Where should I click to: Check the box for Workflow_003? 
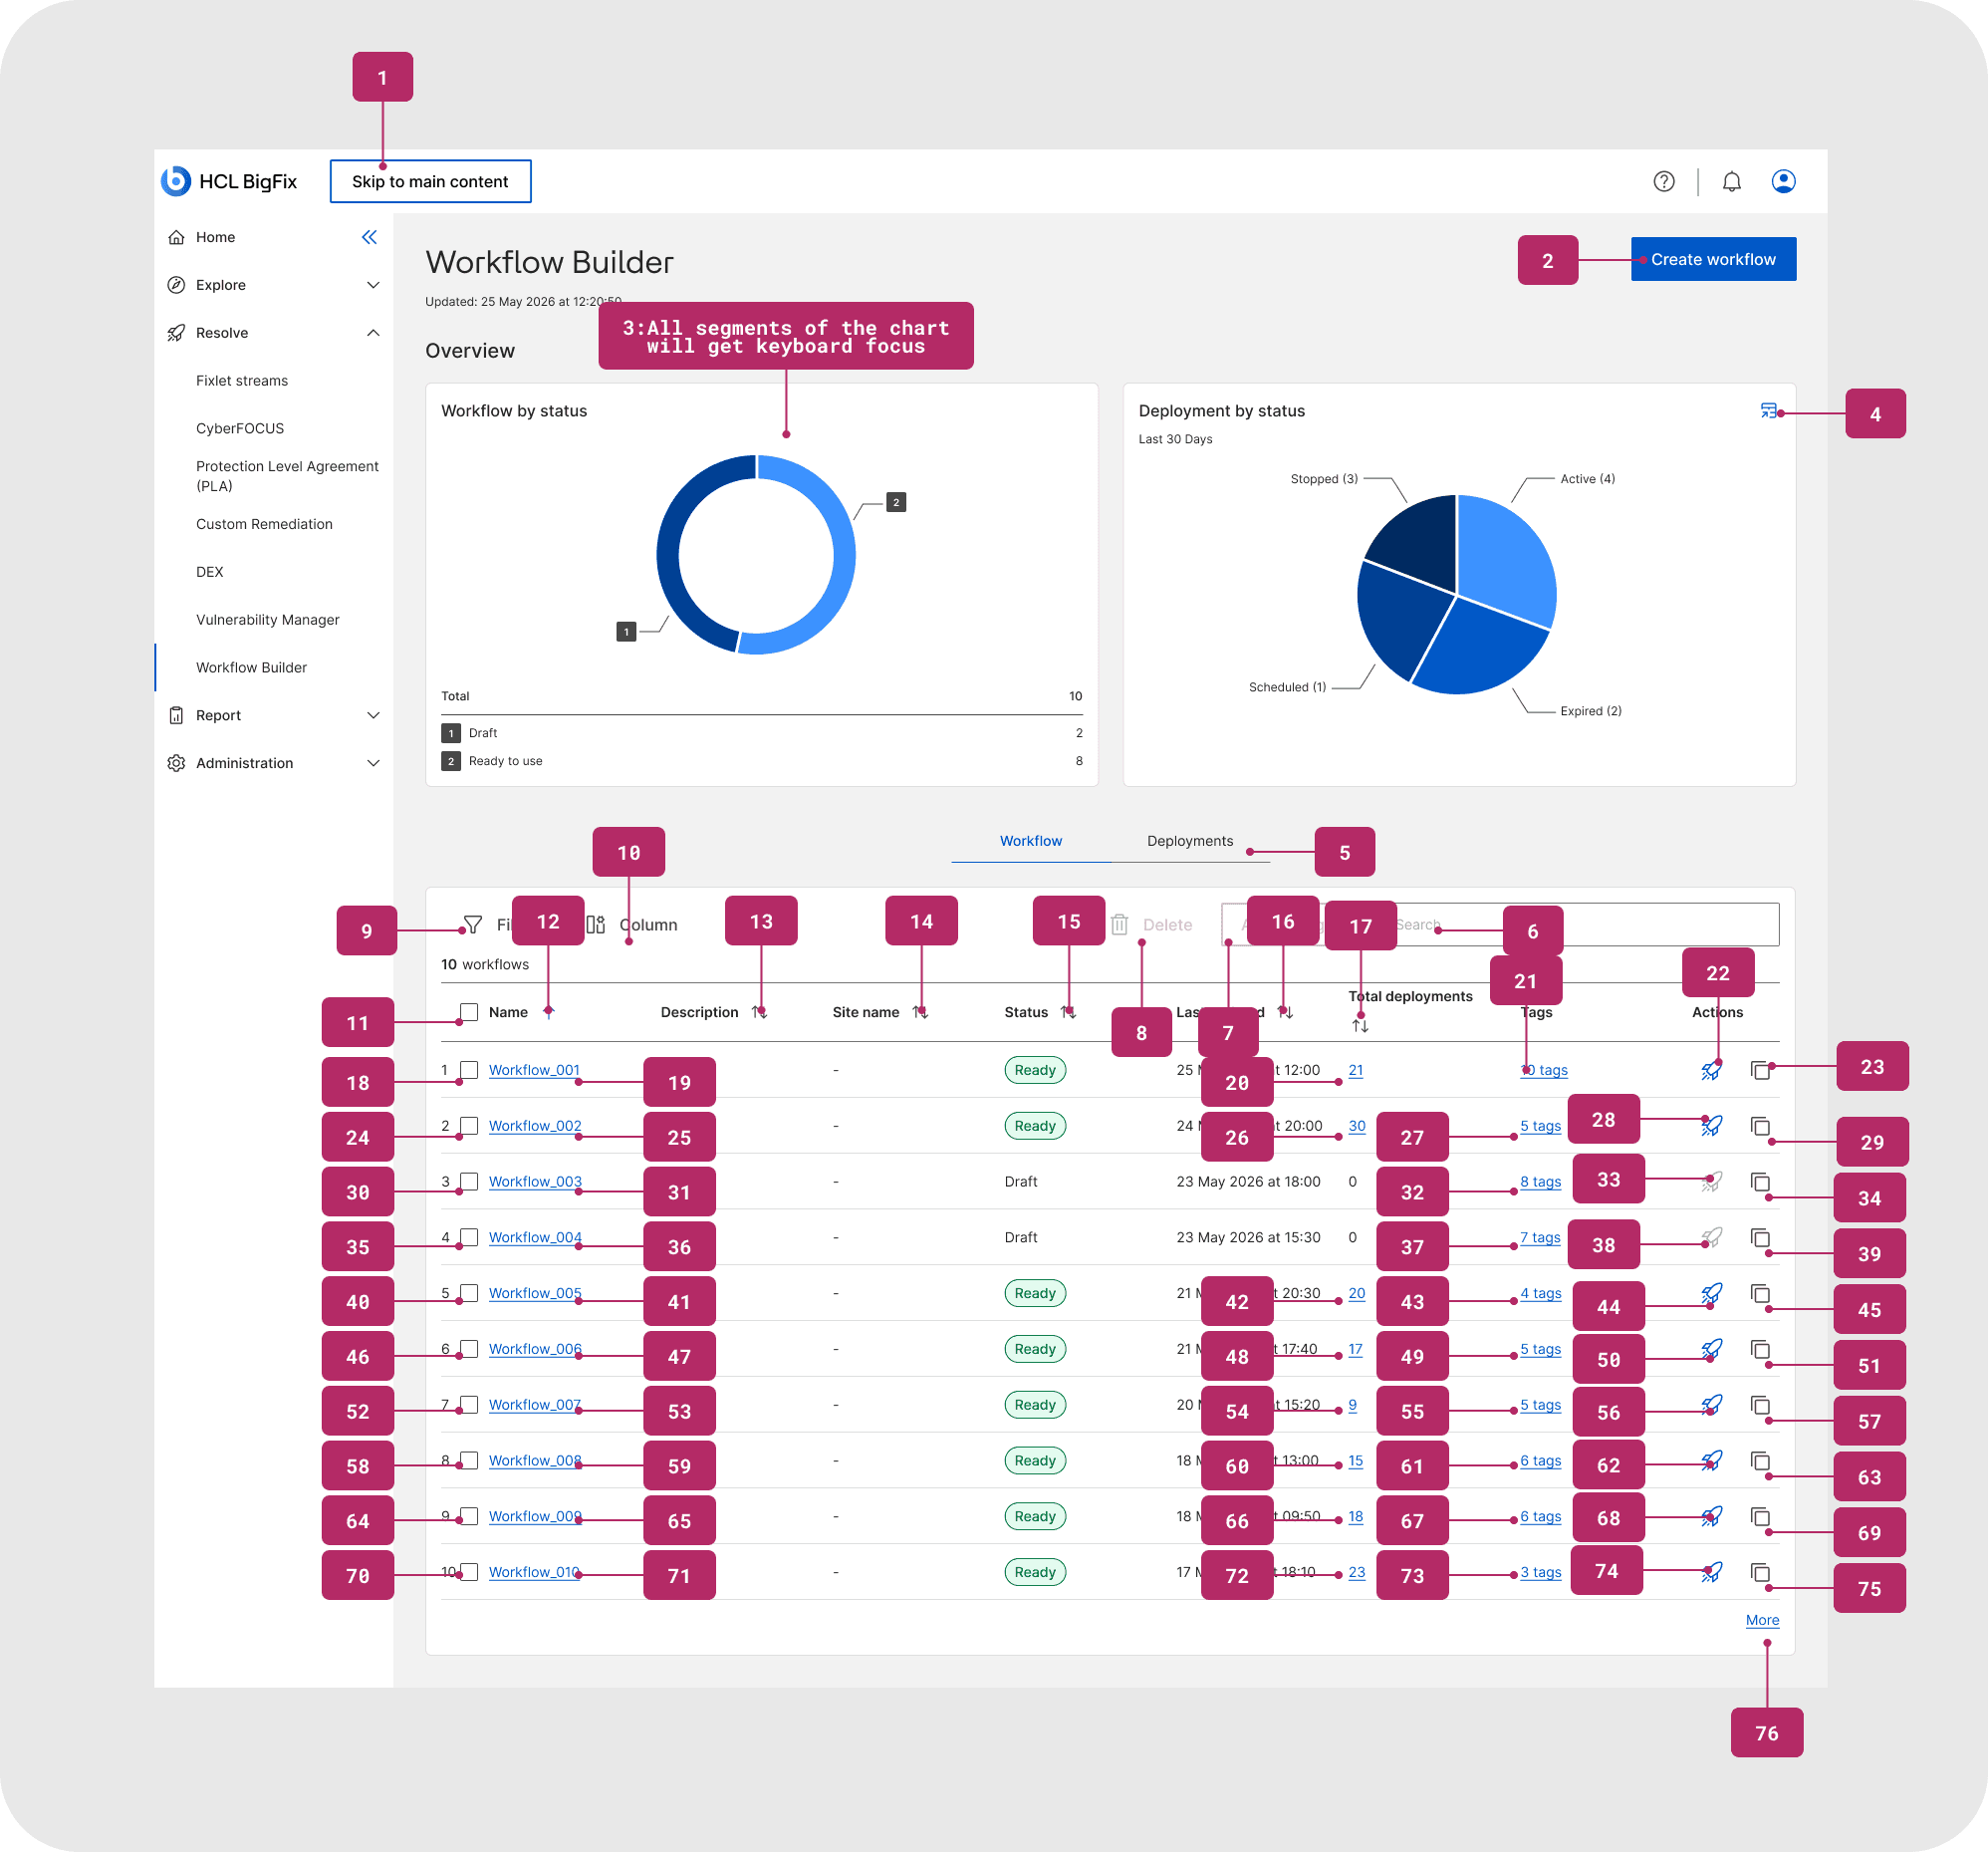(x=469, y=1182)
